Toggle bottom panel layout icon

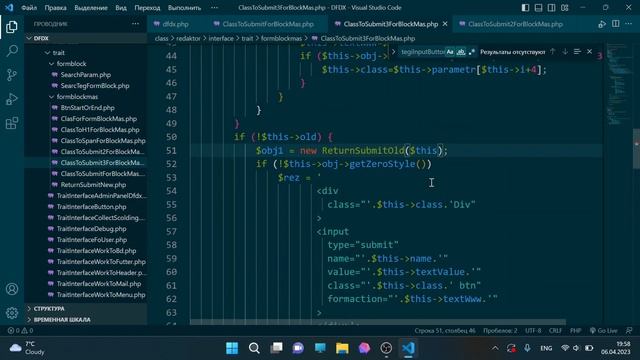pyautogui.click(x=538, y=8)
